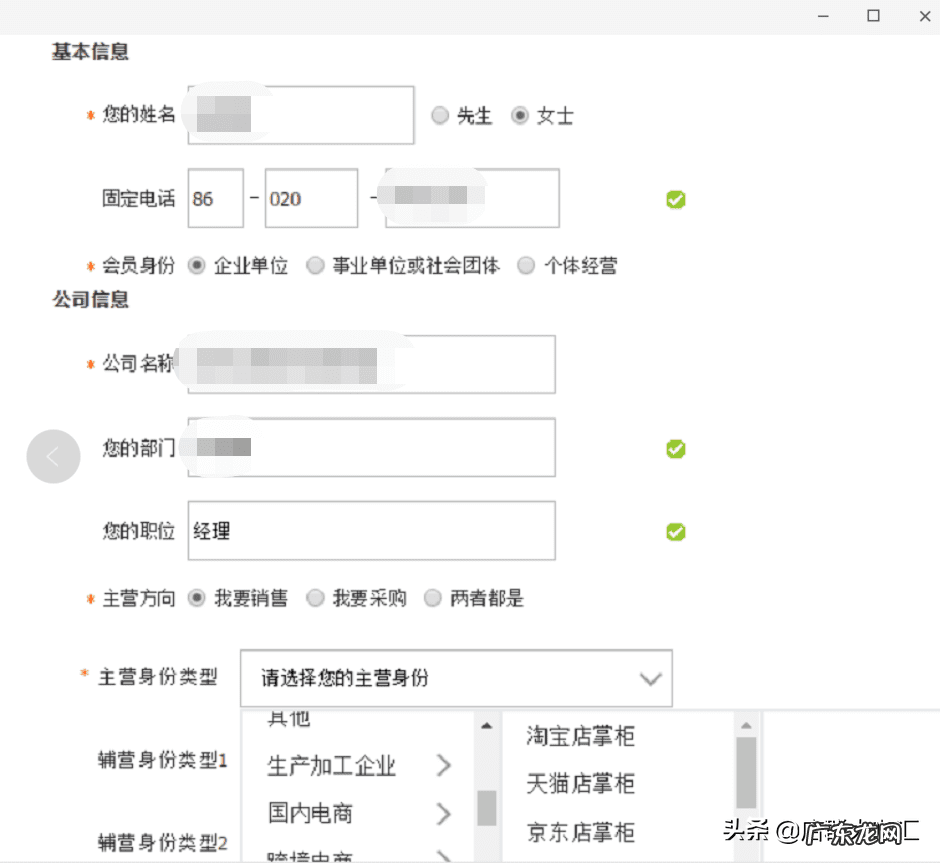This screenshot has height=863, width=940.
Task: Click the 您的姓名 input field
Action: [300, 115]
